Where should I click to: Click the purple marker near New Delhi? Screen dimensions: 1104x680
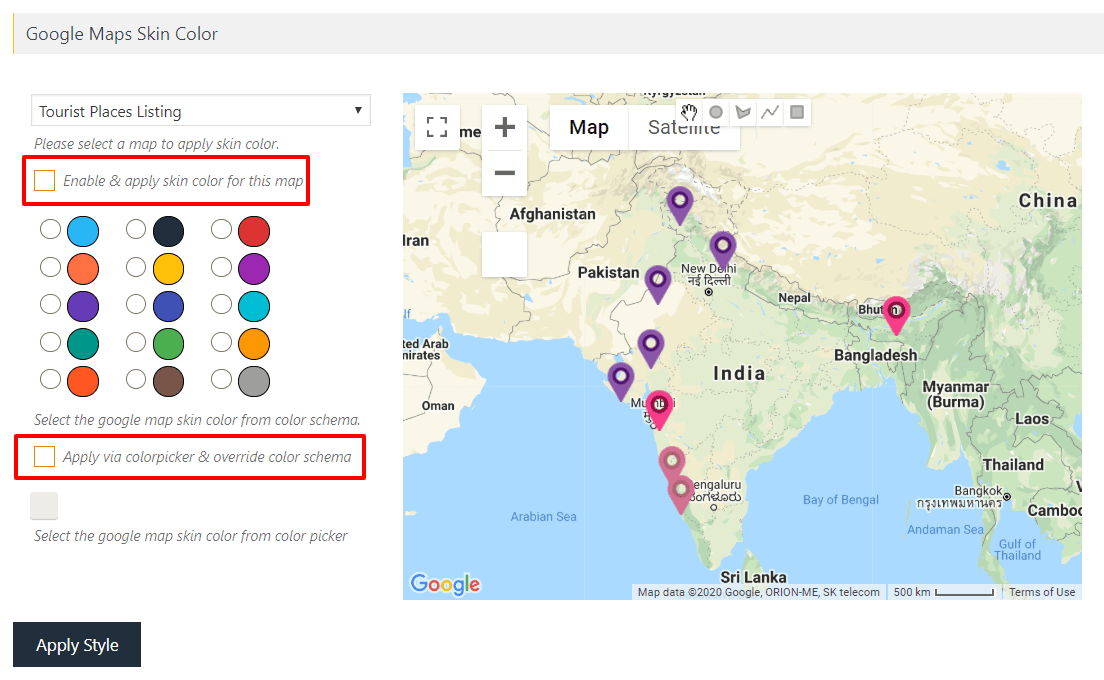coord(722,248)
